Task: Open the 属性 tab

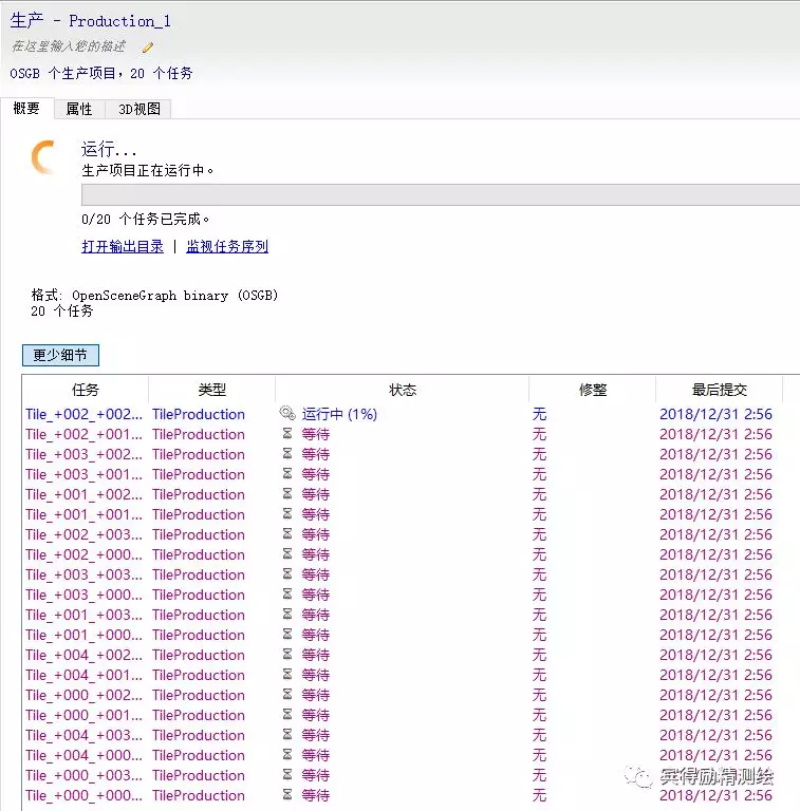Action: point(79,109)
